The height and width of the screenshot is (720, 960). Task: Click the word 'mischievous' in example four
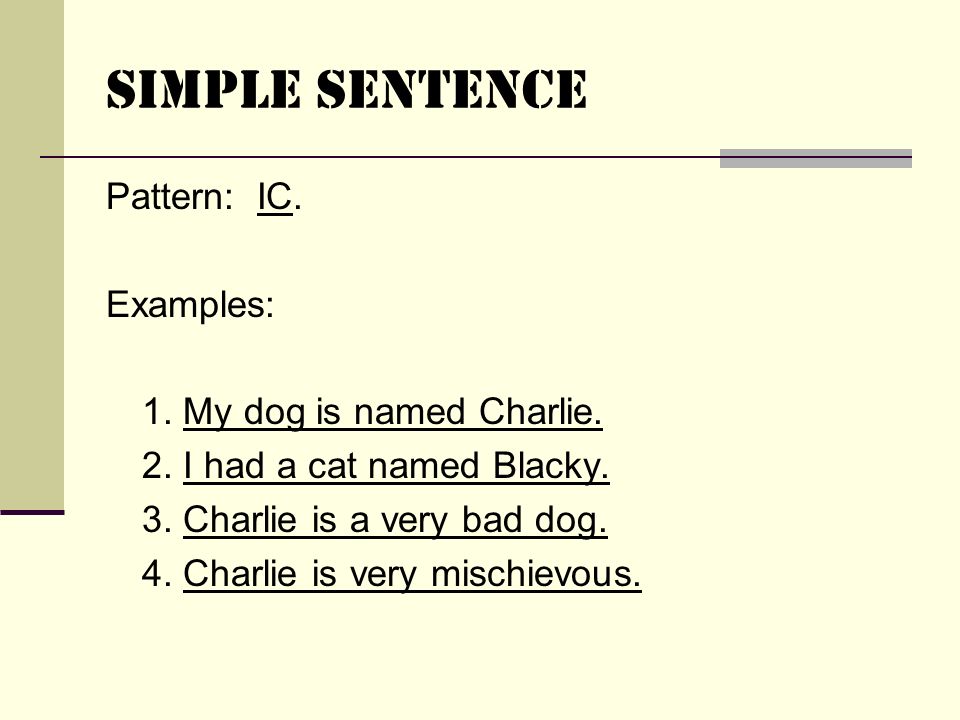click(x=536, y=574)
